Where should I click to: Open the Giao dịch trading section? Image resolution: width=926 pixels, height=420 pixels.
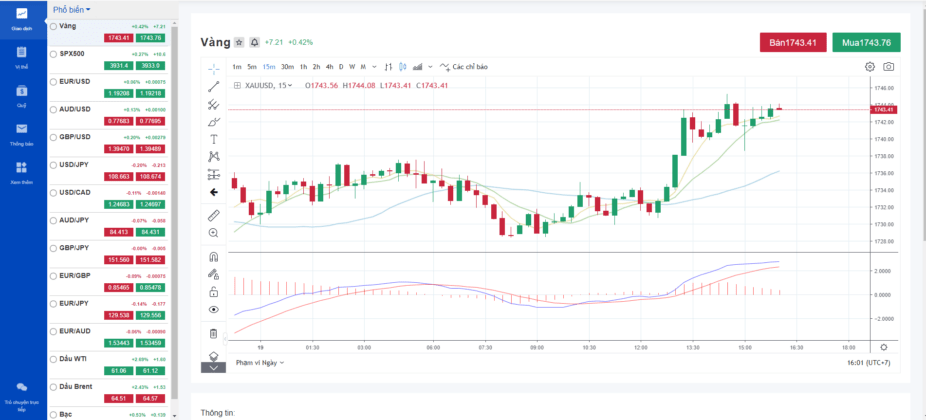(x=22, y=18)
